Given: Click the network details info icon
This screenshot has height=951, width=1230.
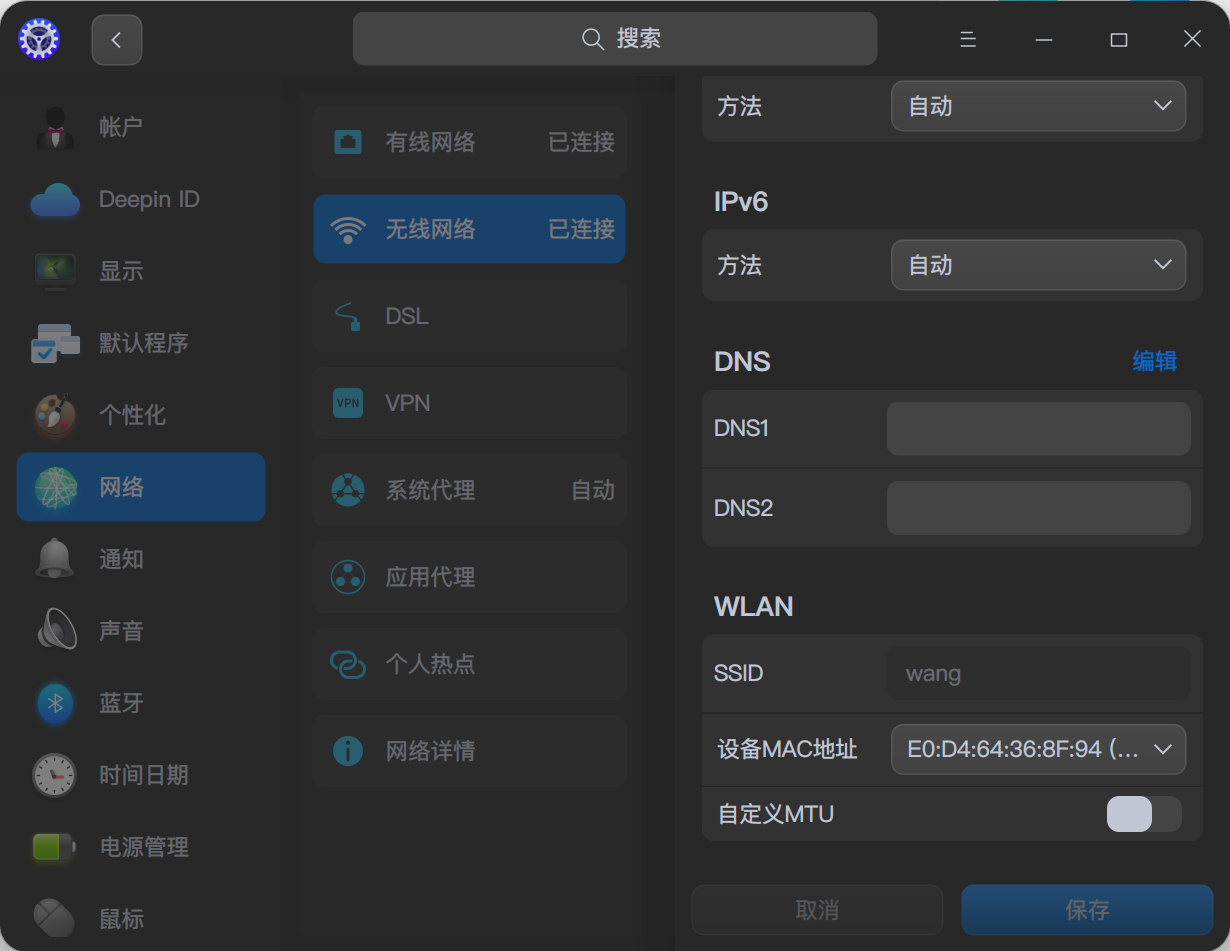Looking at the screenshot, I should pos(348,751).
